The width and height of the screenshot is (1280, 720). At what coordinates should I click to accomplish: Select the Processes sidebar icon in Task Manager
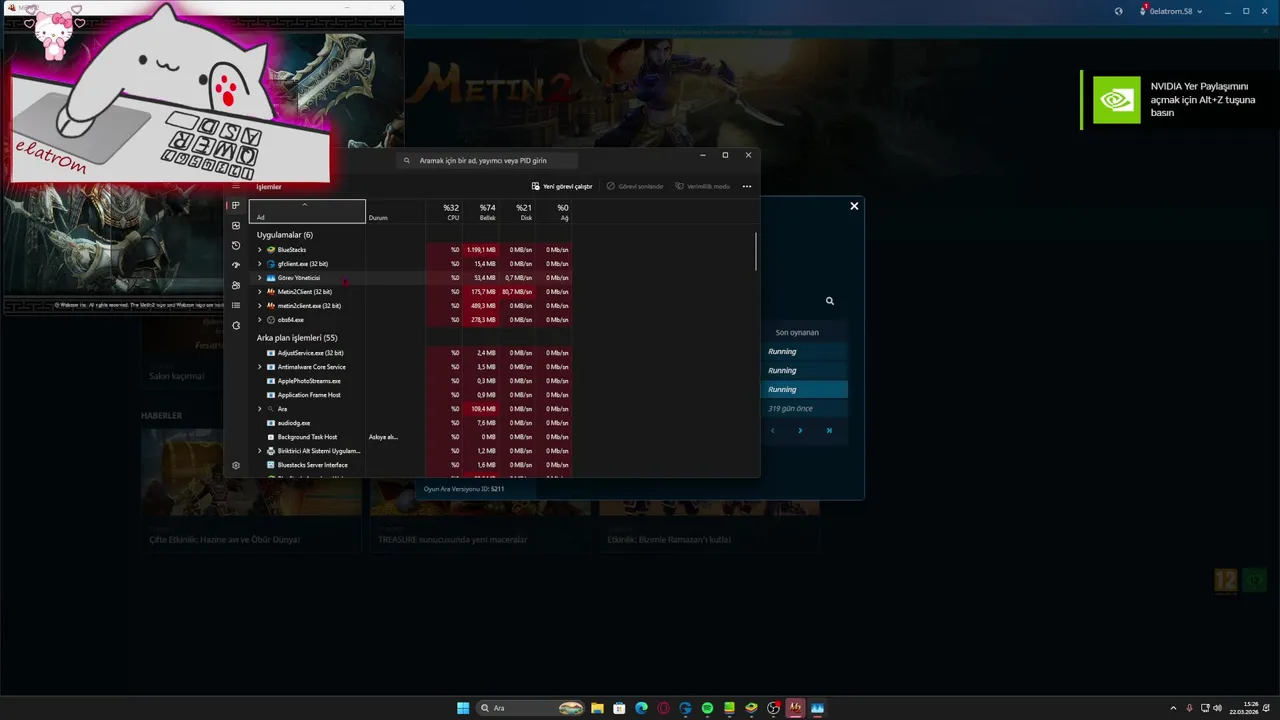click(236, 205)
